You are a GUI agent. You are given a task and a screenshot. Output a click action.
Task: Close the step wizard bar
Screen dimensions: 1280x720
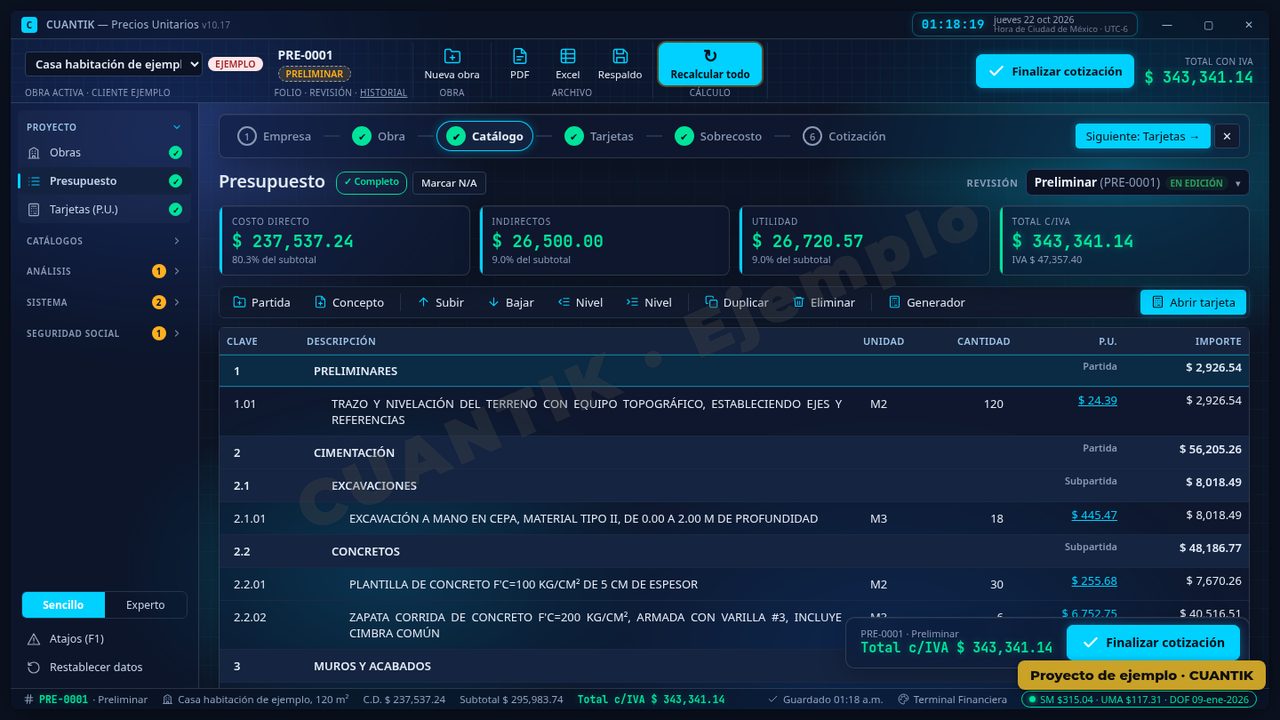[1227, 136]
